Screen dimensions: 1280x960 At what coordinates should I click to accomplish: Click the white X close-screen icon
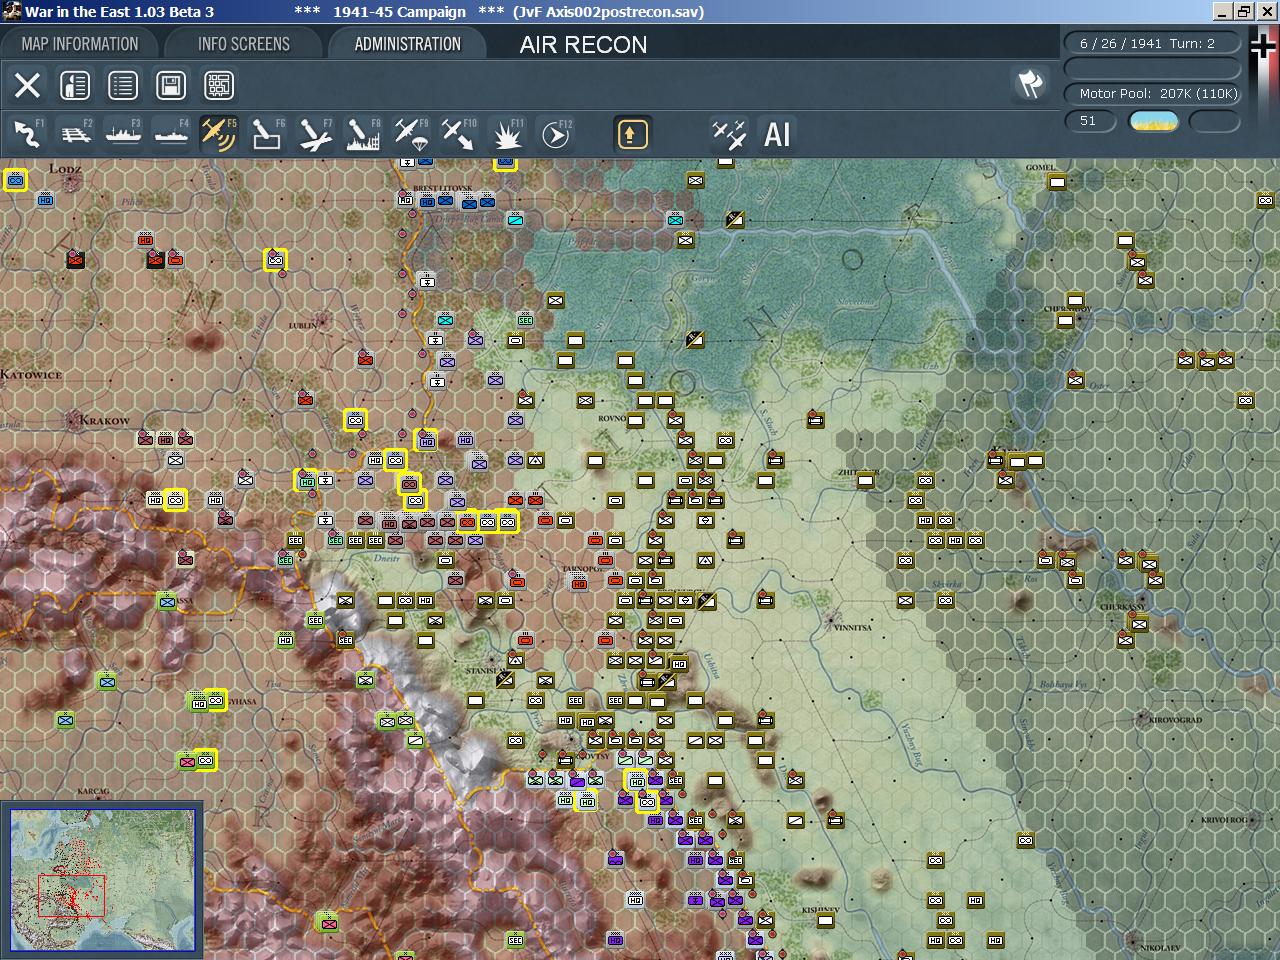click(x=27, y=85)
